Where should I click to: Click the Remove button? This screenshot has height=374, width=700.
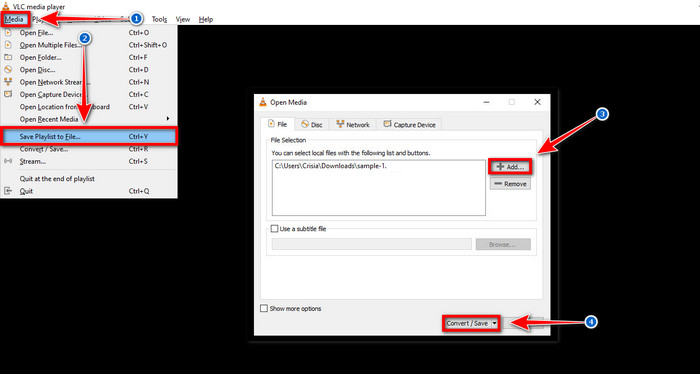pyautogui.click(x=510, y=184)
